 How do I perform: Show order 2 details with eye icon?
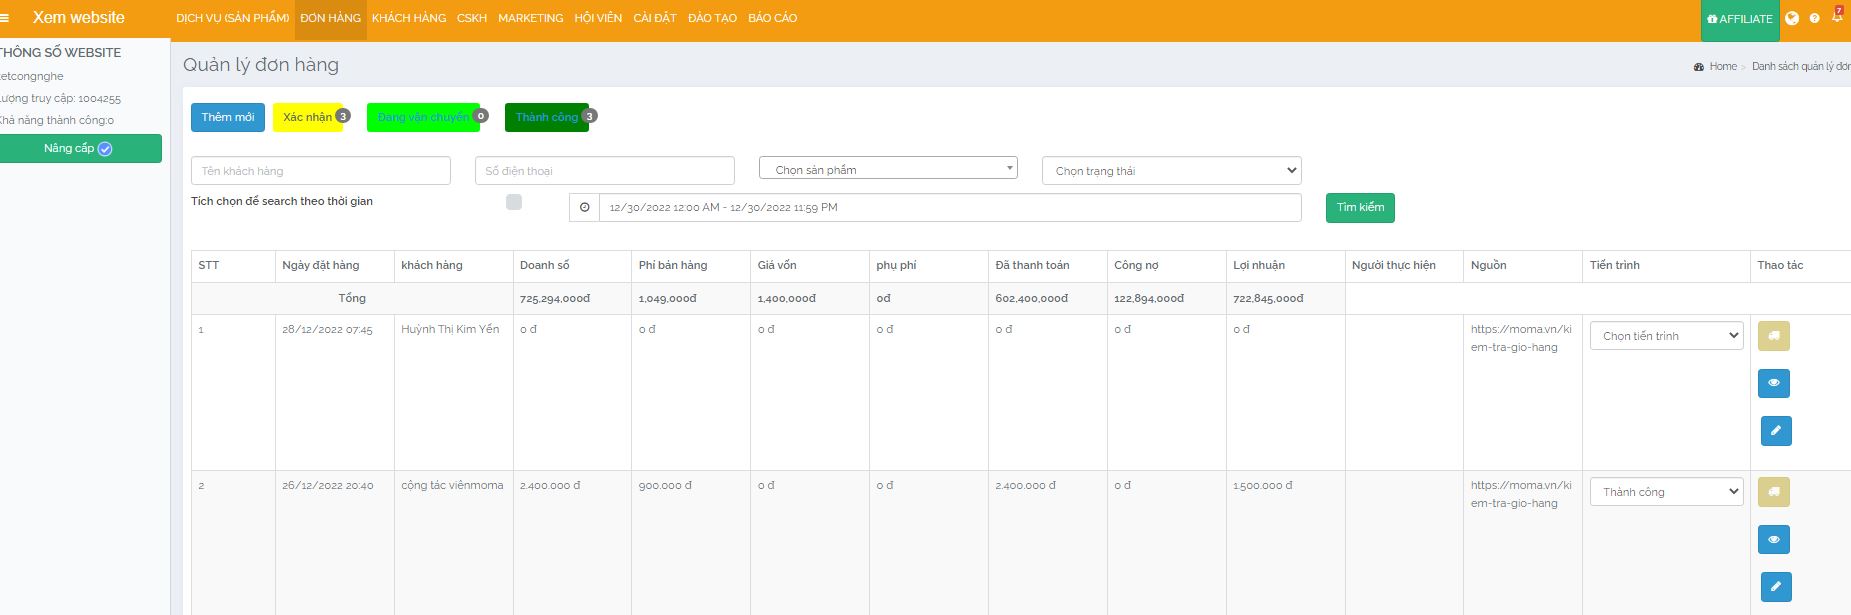pyautogui.click(x=1773, y=540)
